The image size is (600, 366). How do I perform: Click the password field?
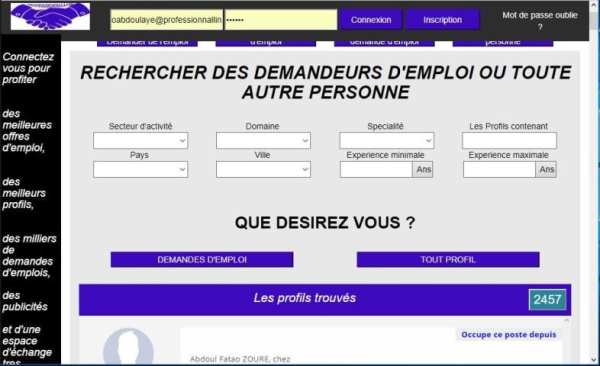(281, 20)
